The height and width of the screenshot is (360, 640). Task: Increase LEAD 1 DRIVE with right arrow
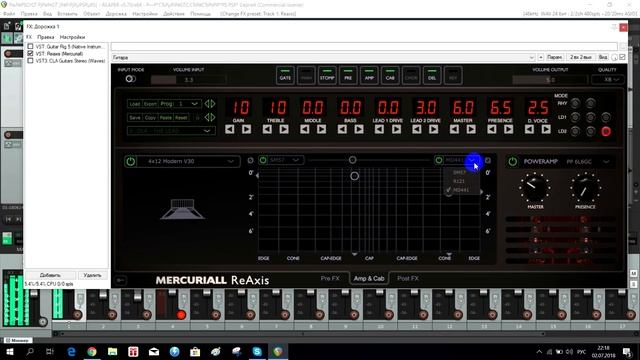pyautogui.click(x=396, y=129)
